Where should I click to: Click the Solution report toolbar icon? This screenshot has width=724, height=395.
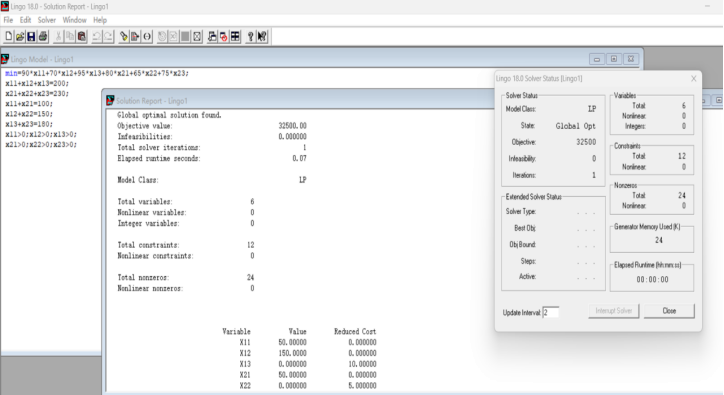coord(173,36)
